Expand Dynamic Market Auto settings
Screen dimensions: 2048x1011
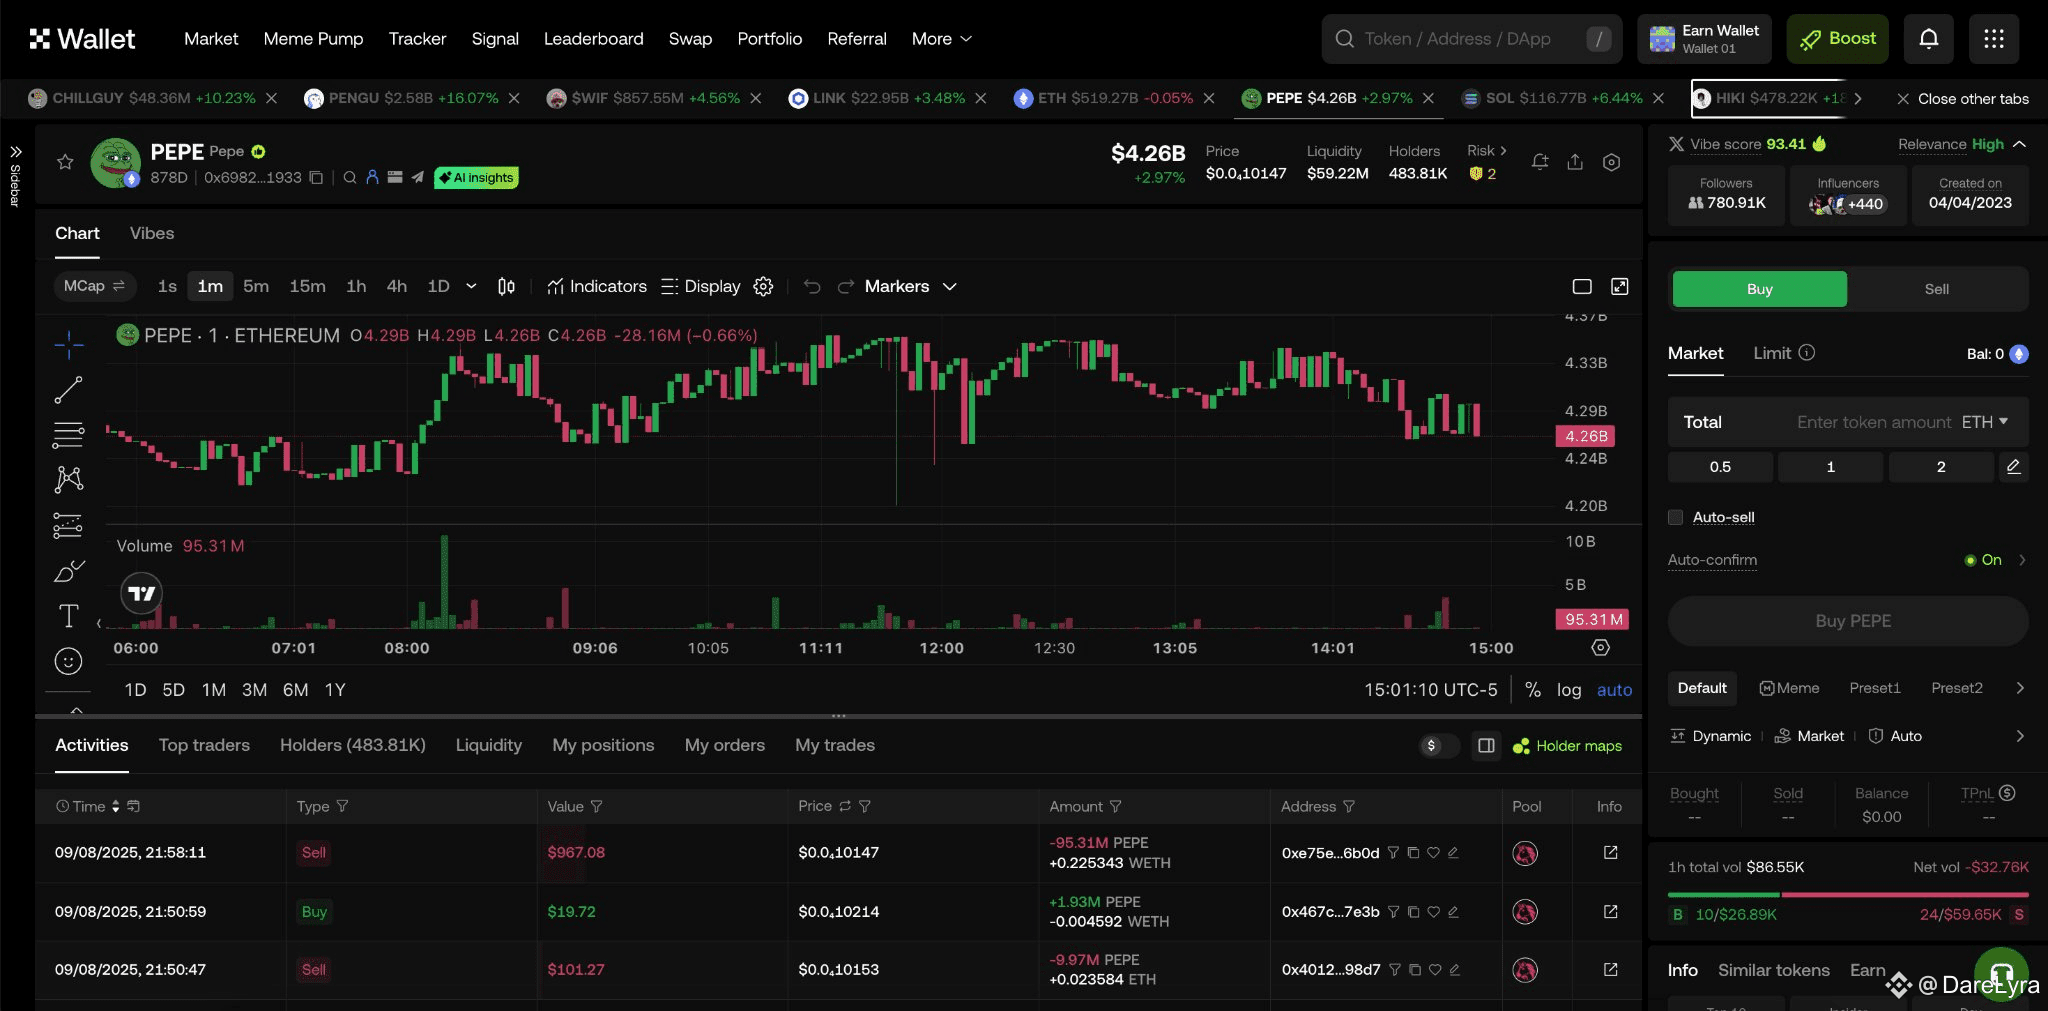pos(2020,736)
